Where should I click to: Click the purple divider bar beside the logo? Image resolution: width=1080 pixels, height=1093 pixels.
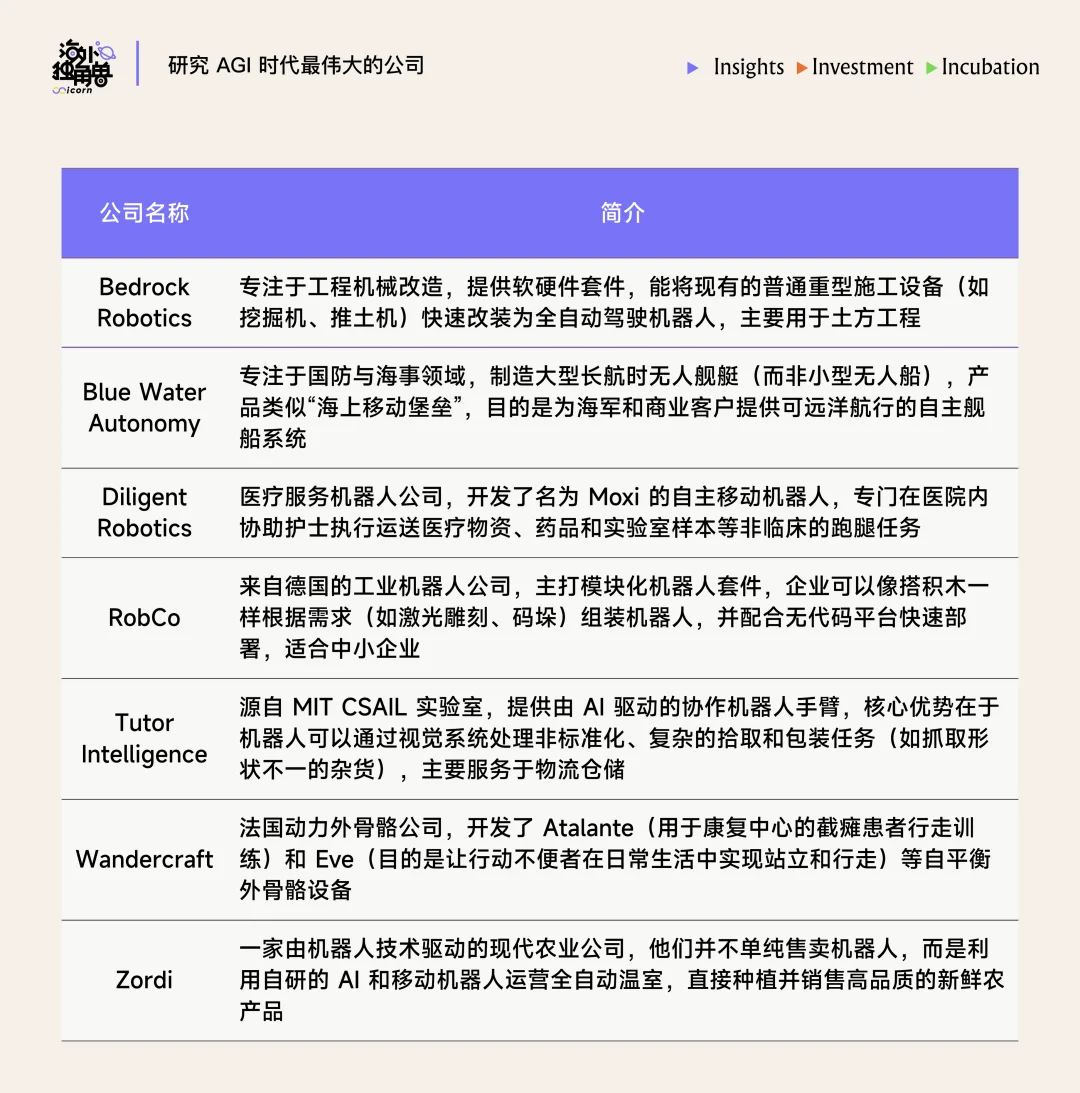click(138, 63)
